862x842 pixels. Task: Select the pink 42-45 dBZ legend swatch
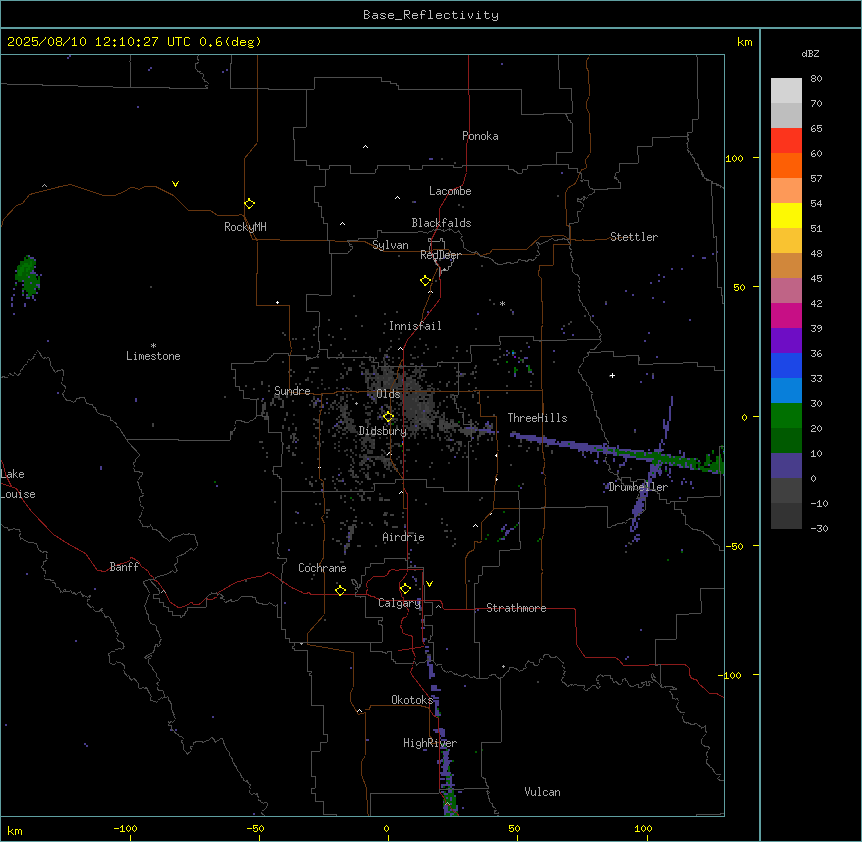(786, 291)
